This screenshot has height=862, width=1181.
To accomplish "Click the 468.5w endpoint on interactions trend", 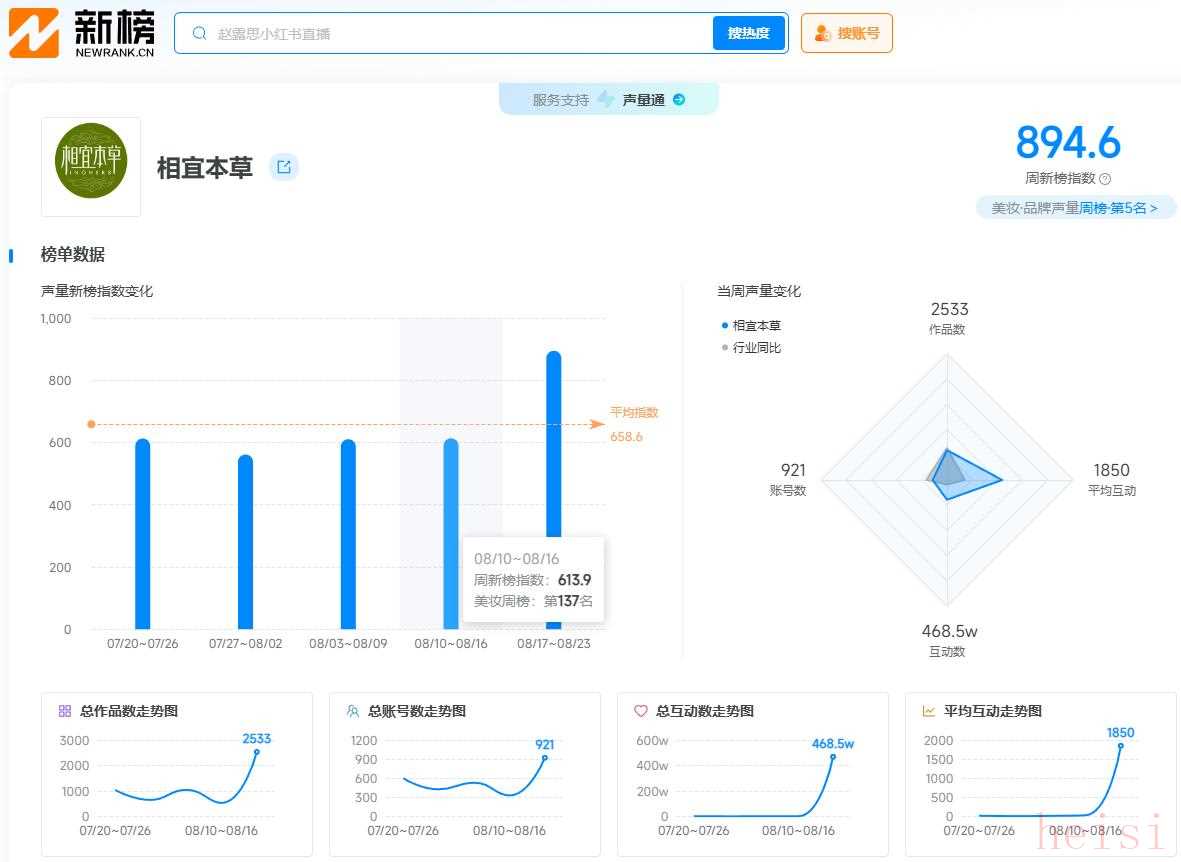I will tap(833, 757).
